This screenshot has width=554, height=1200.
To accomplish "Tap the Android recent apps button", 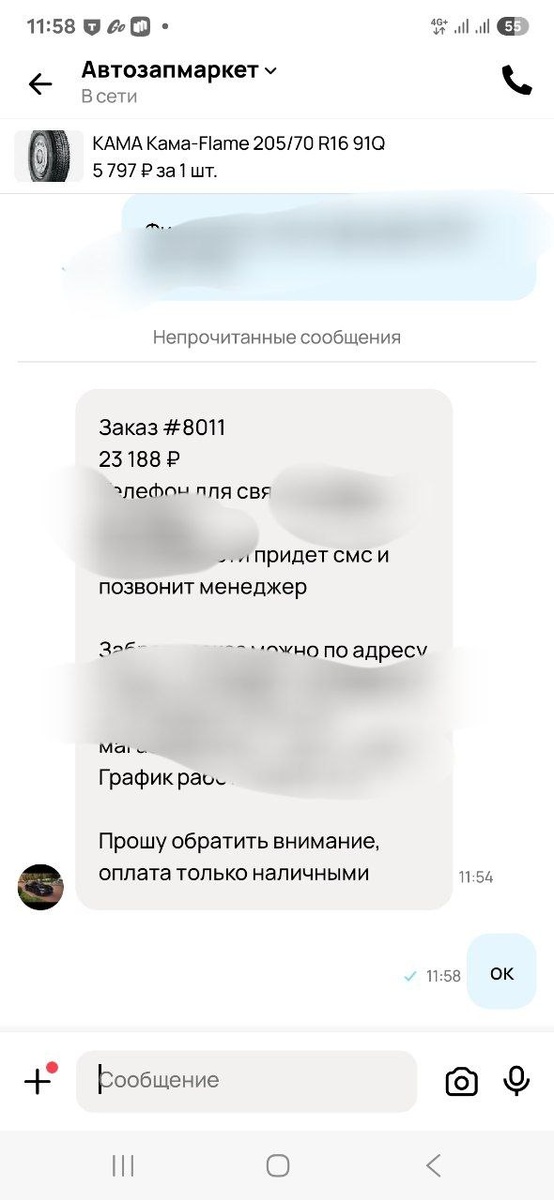I will click(123, 1165).
